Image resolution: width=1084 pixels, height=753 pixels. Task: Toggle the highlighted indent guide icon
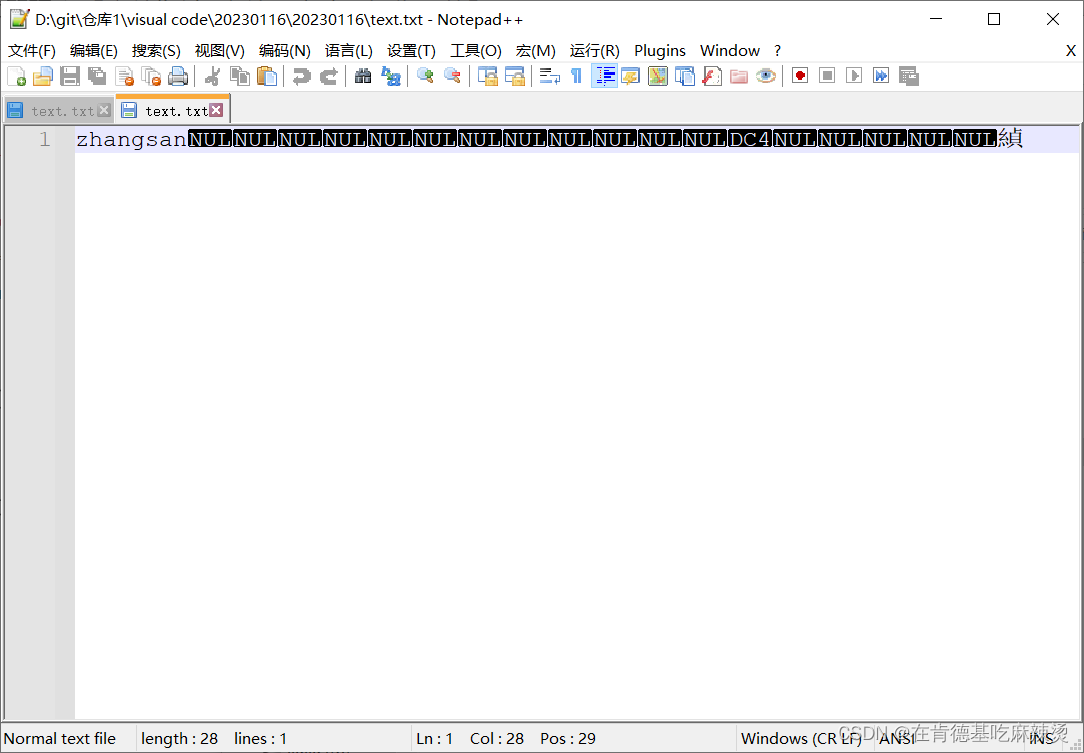pyautogui.click(x=604, y=75)
